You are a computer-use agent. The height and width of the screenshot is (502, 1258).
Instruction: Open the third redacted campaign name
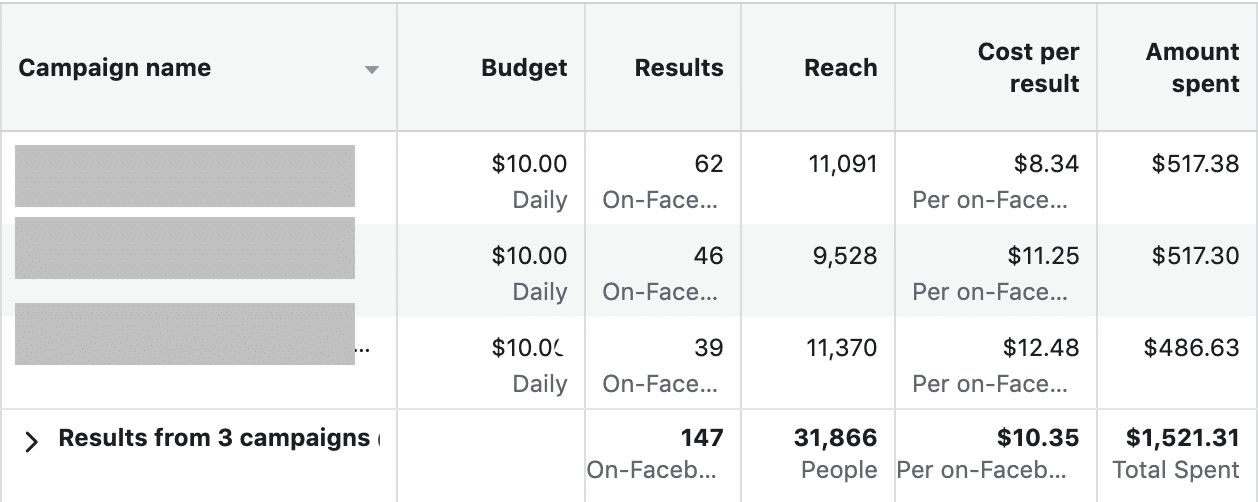click(x=185, y=334)
